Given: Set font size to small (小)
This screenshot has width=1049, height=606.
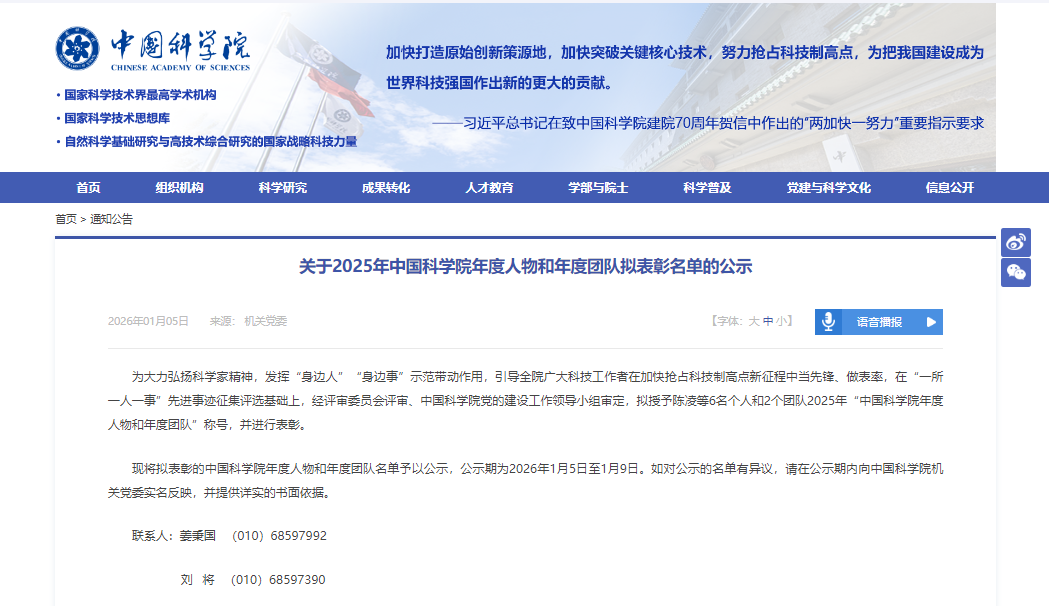Looking at the screenshot, I should click(781, 321).
